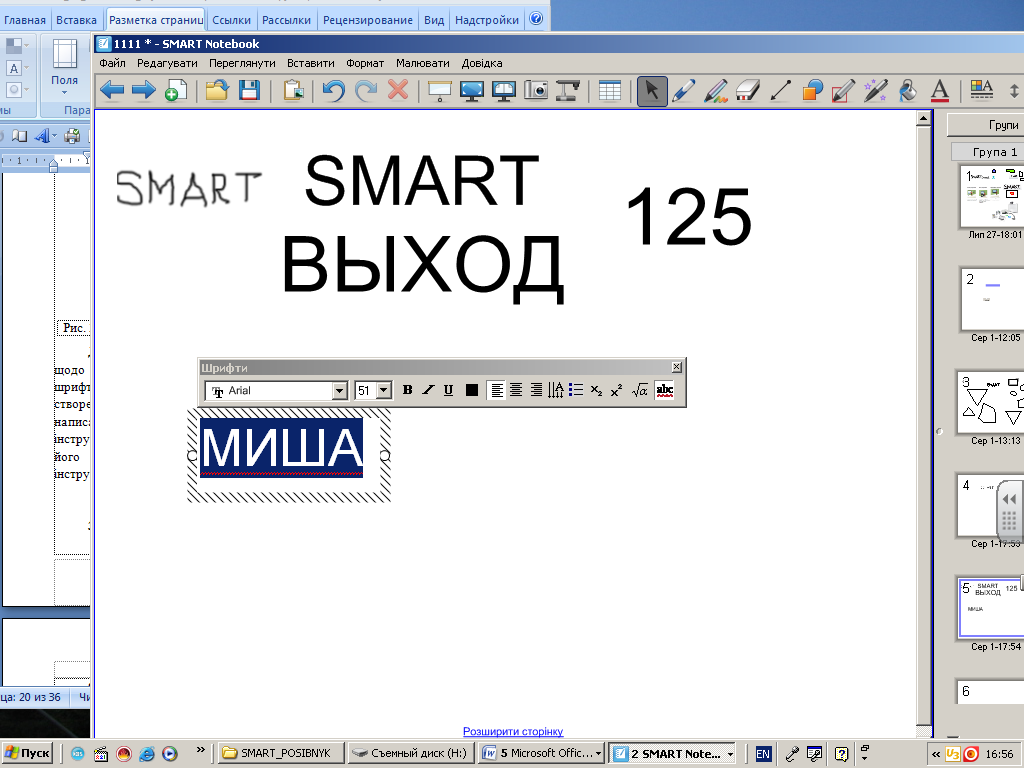This screenshot has width=1024, height=768.
Task: Select the Text tool with letter A
Action: click(940, 90)
